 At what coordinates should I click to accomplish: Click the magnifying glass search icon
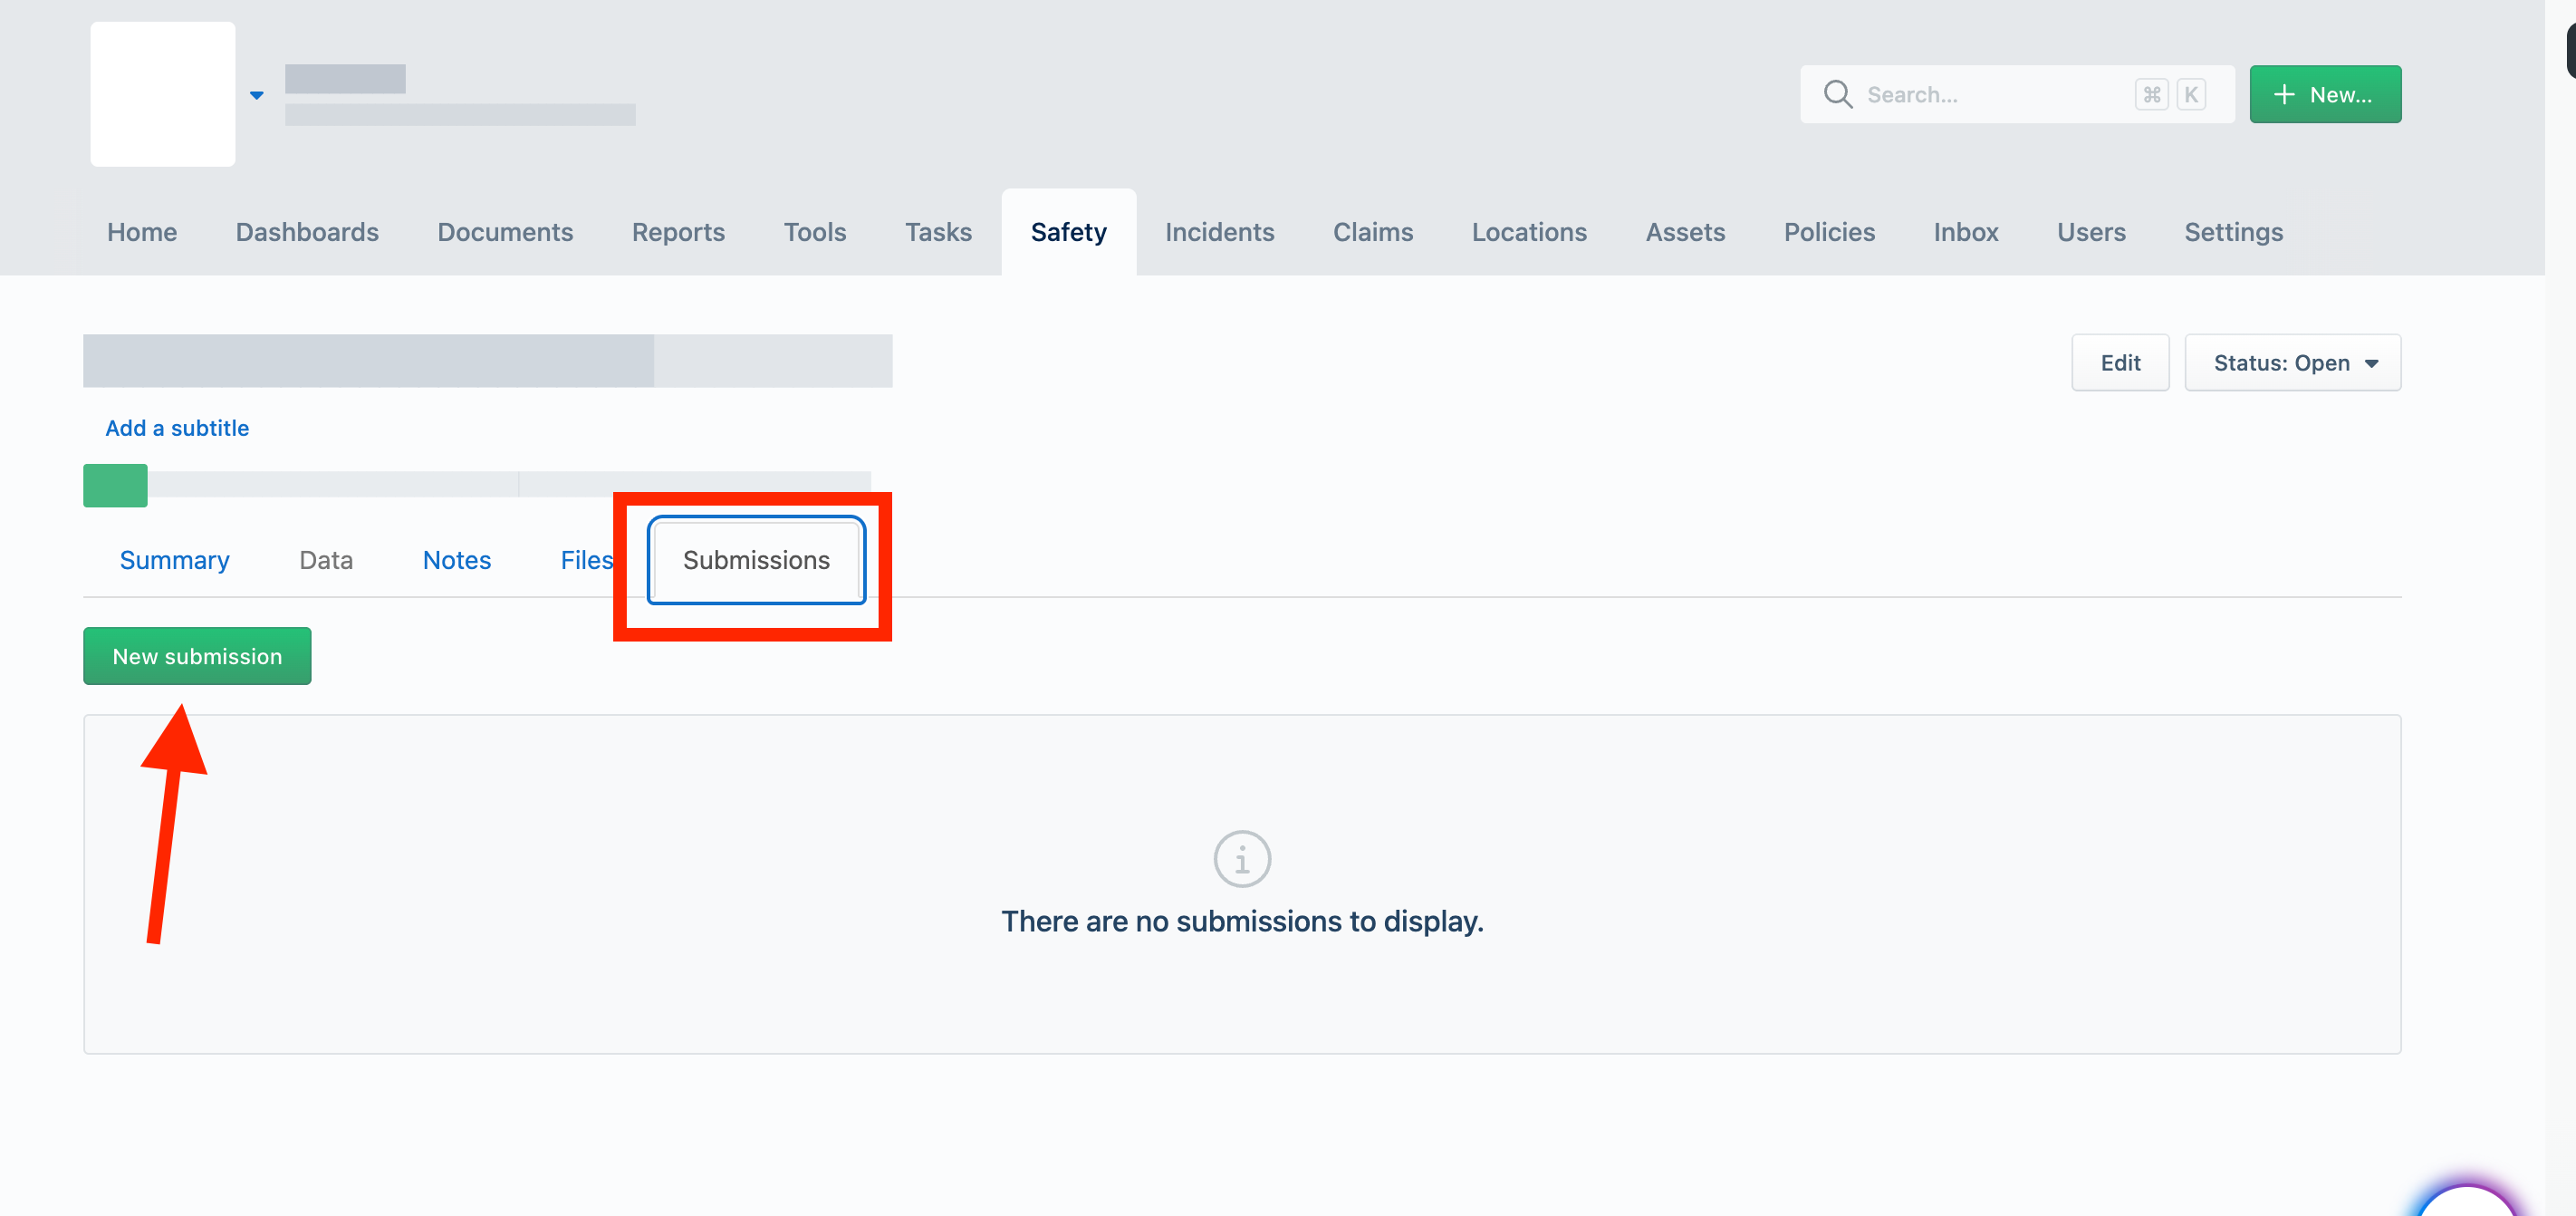tap(1838, 94)
